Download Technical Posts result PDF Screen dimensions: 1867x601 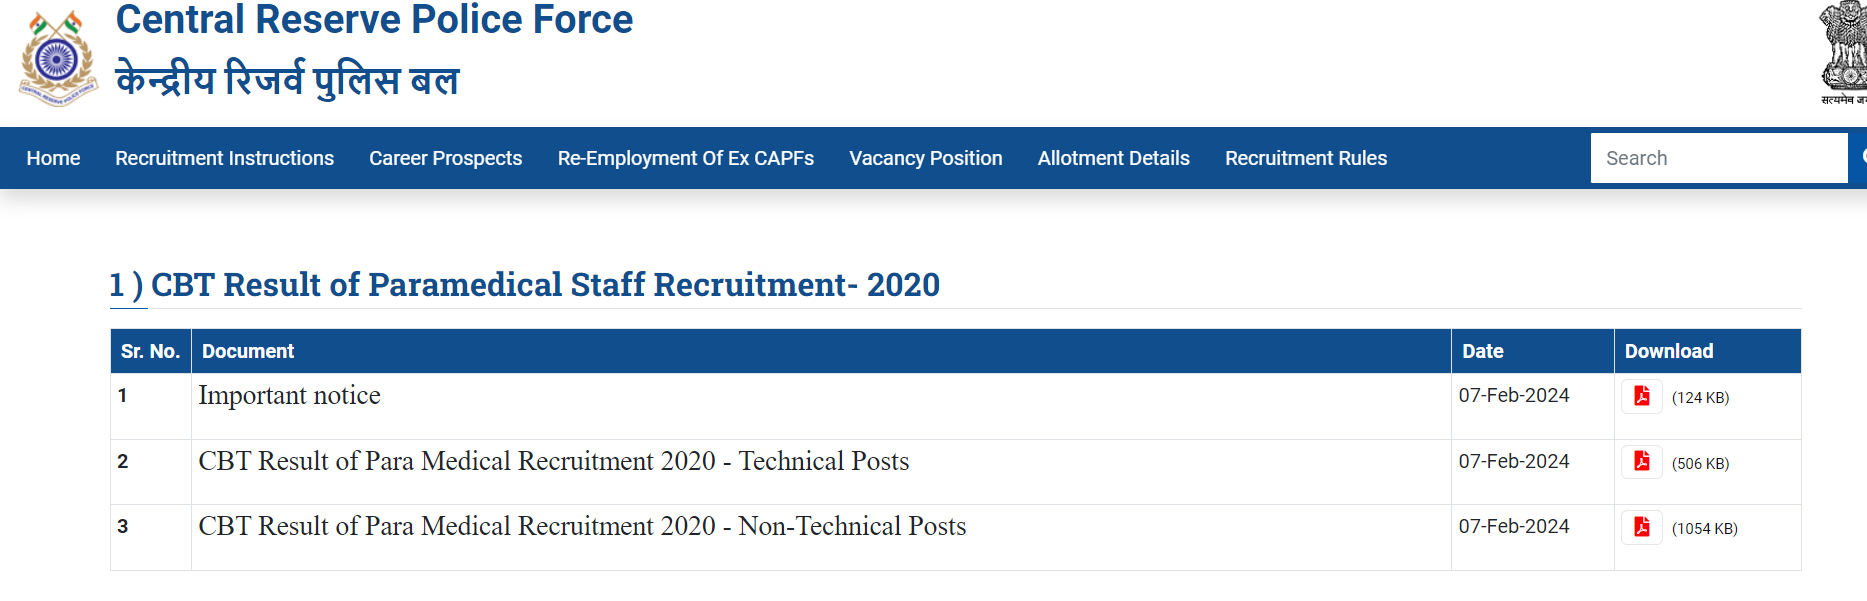pyautogui.click(x=1641, y=462)
